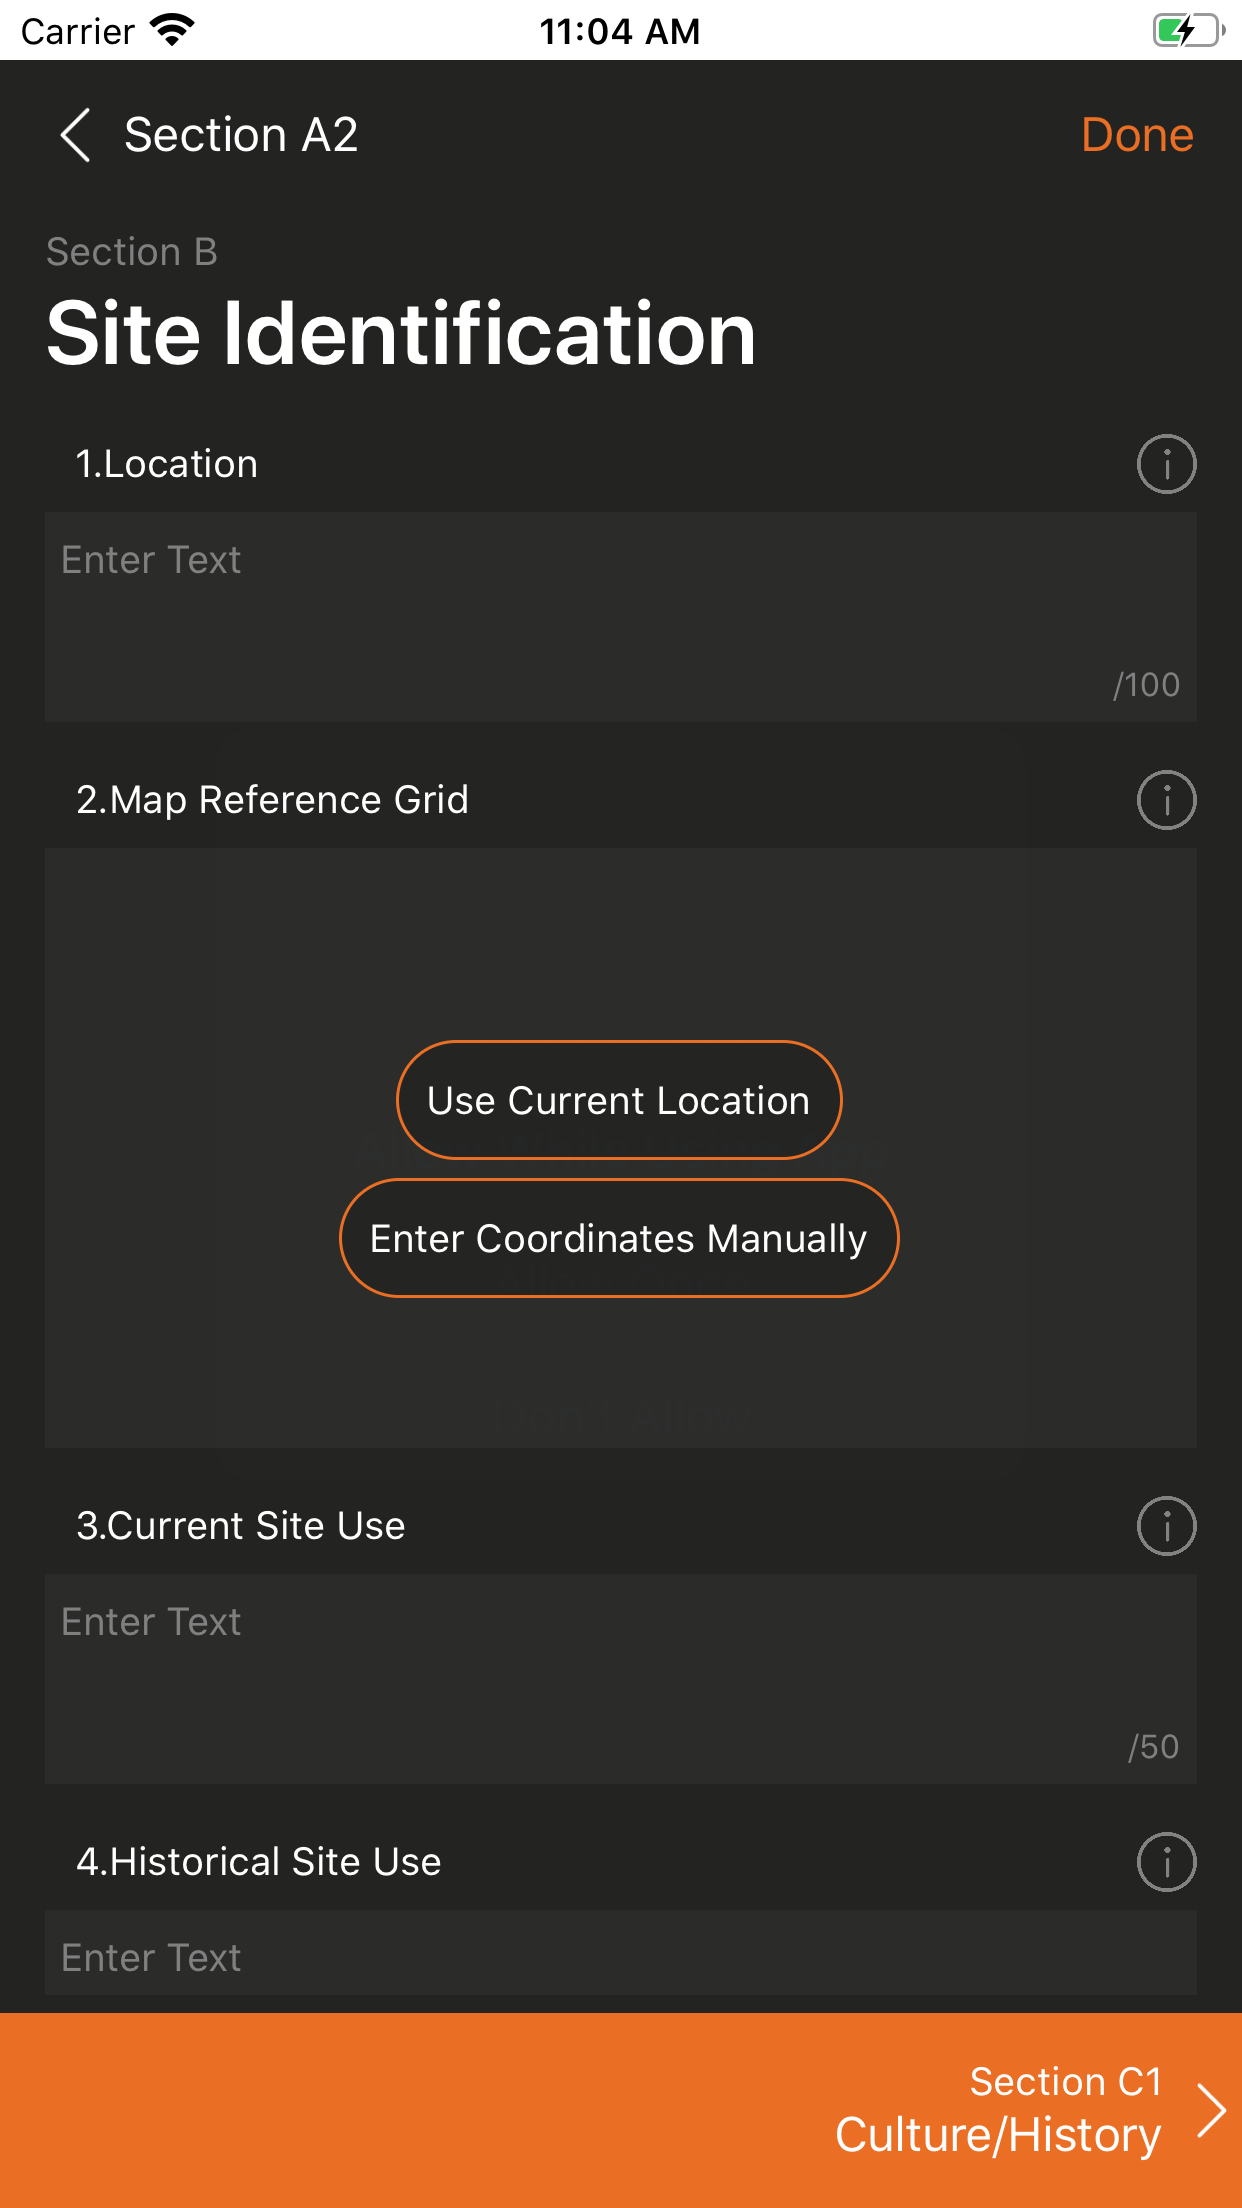This screenshot has width=1242, height=2208.
Task: Choose Enter Coordinates Manually
Action: 618,1237
